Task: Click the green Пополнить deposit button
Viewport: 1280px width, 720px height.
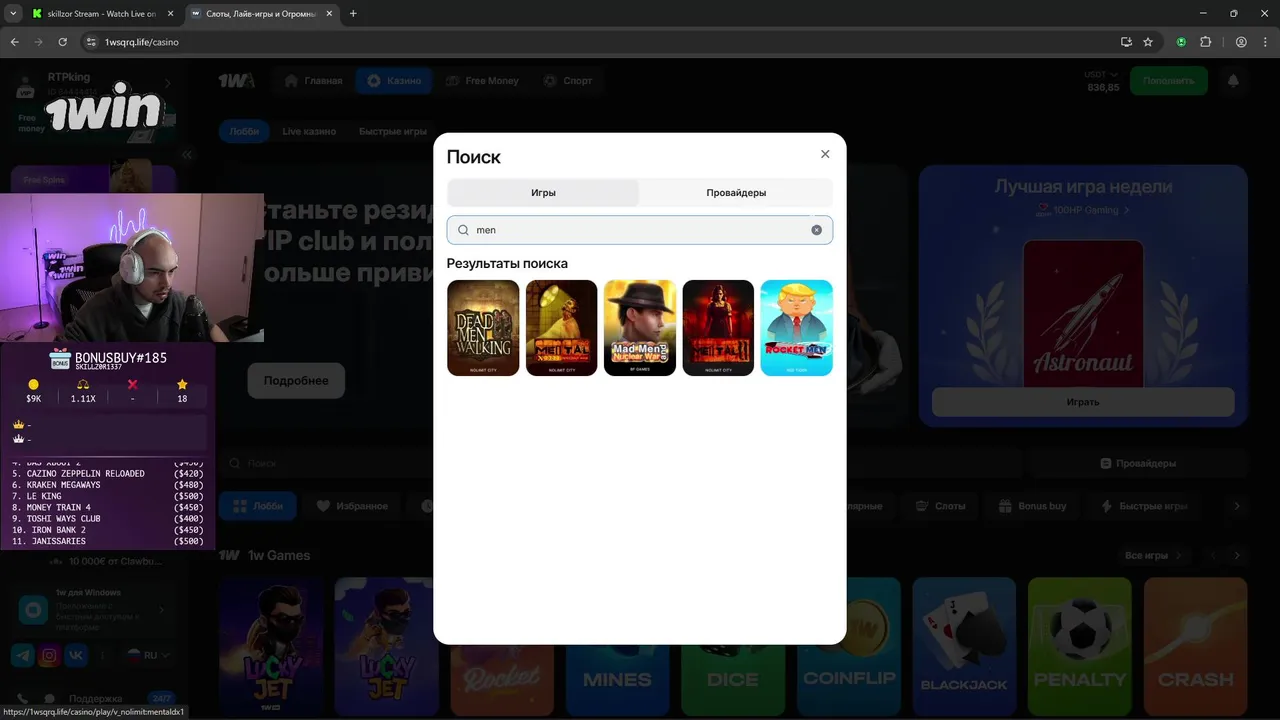Action: pos(1168,81)
